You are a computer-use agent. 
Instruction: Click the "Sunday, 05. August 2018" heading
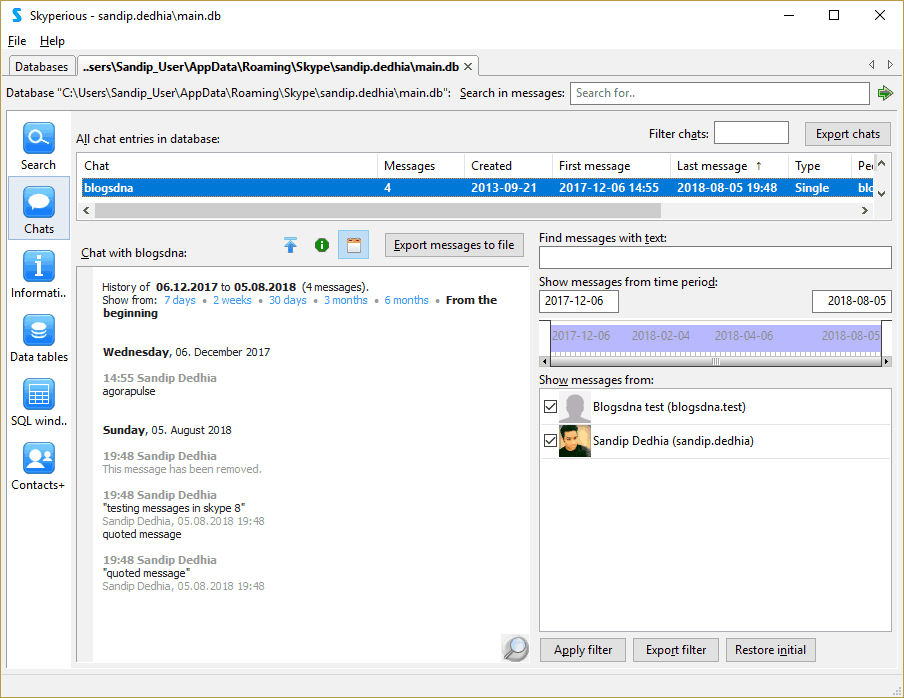pos(167,430)
